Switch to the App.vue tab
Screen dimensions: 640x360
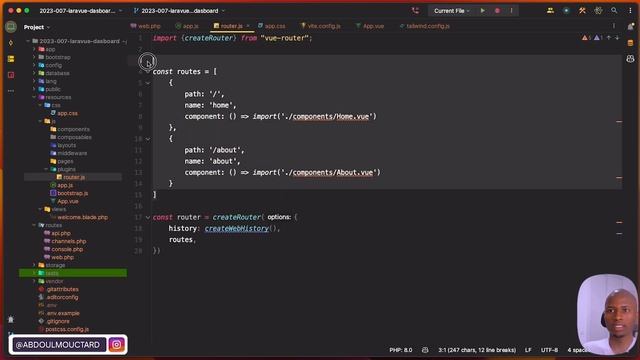pos(370,26)
